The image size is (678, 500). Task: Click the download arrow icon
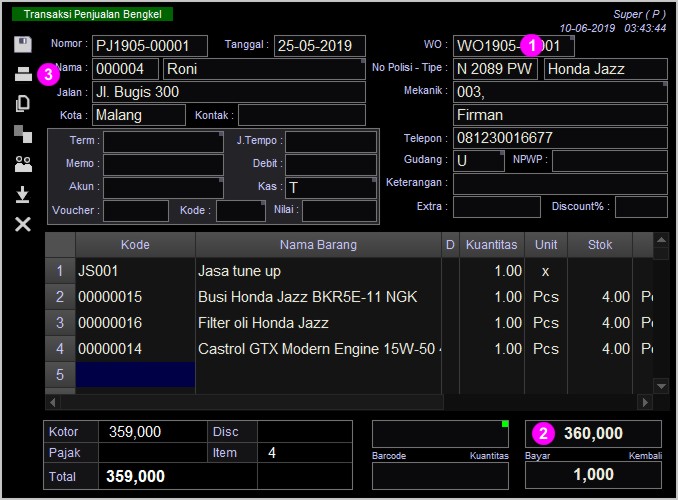coord(23,194)
